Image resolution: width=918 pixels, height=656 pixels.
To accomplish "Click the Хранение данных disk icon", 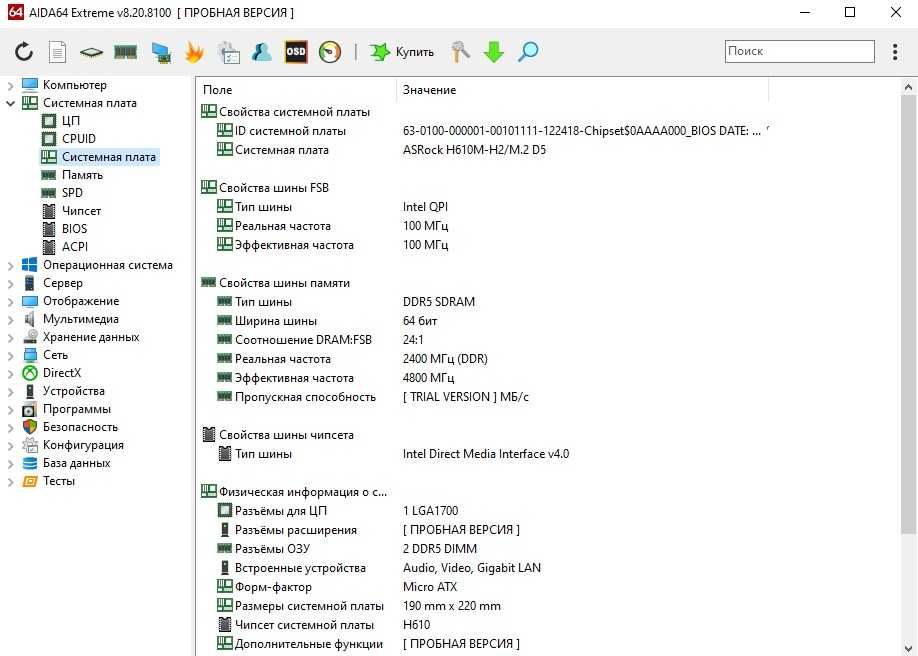I will (29, 337).
